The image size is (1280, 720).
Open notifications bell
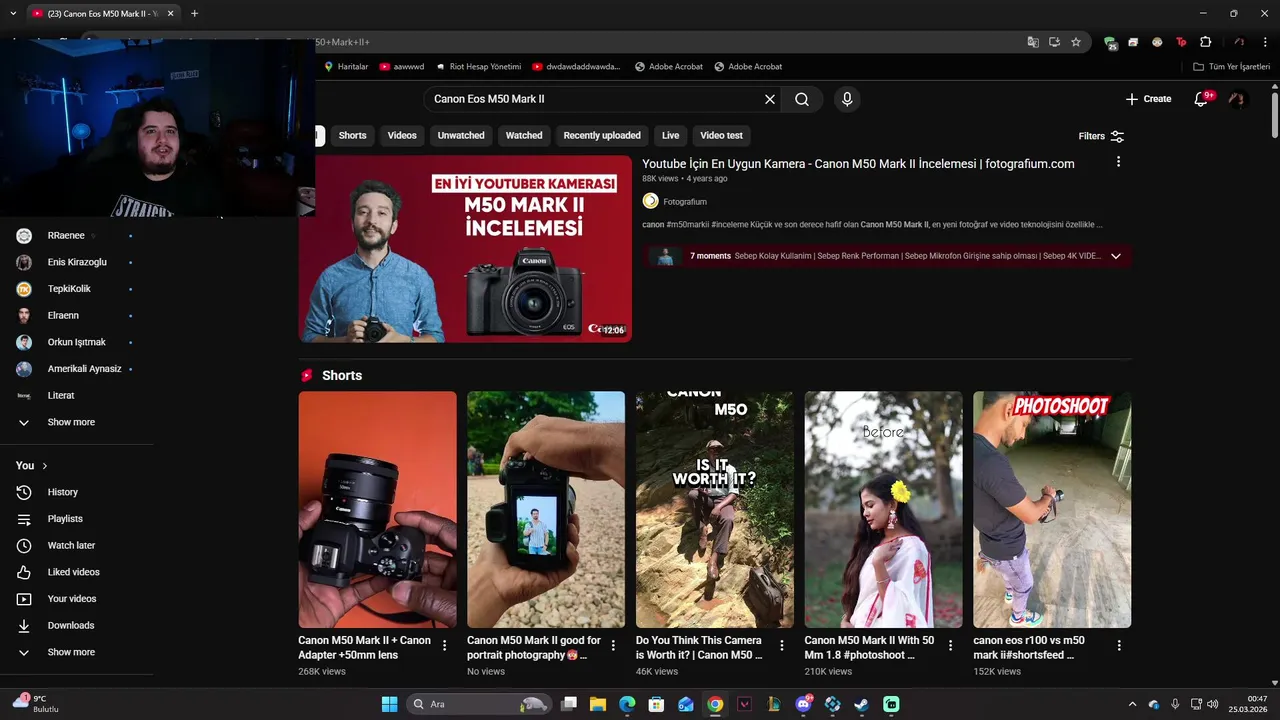point(1202,99)
